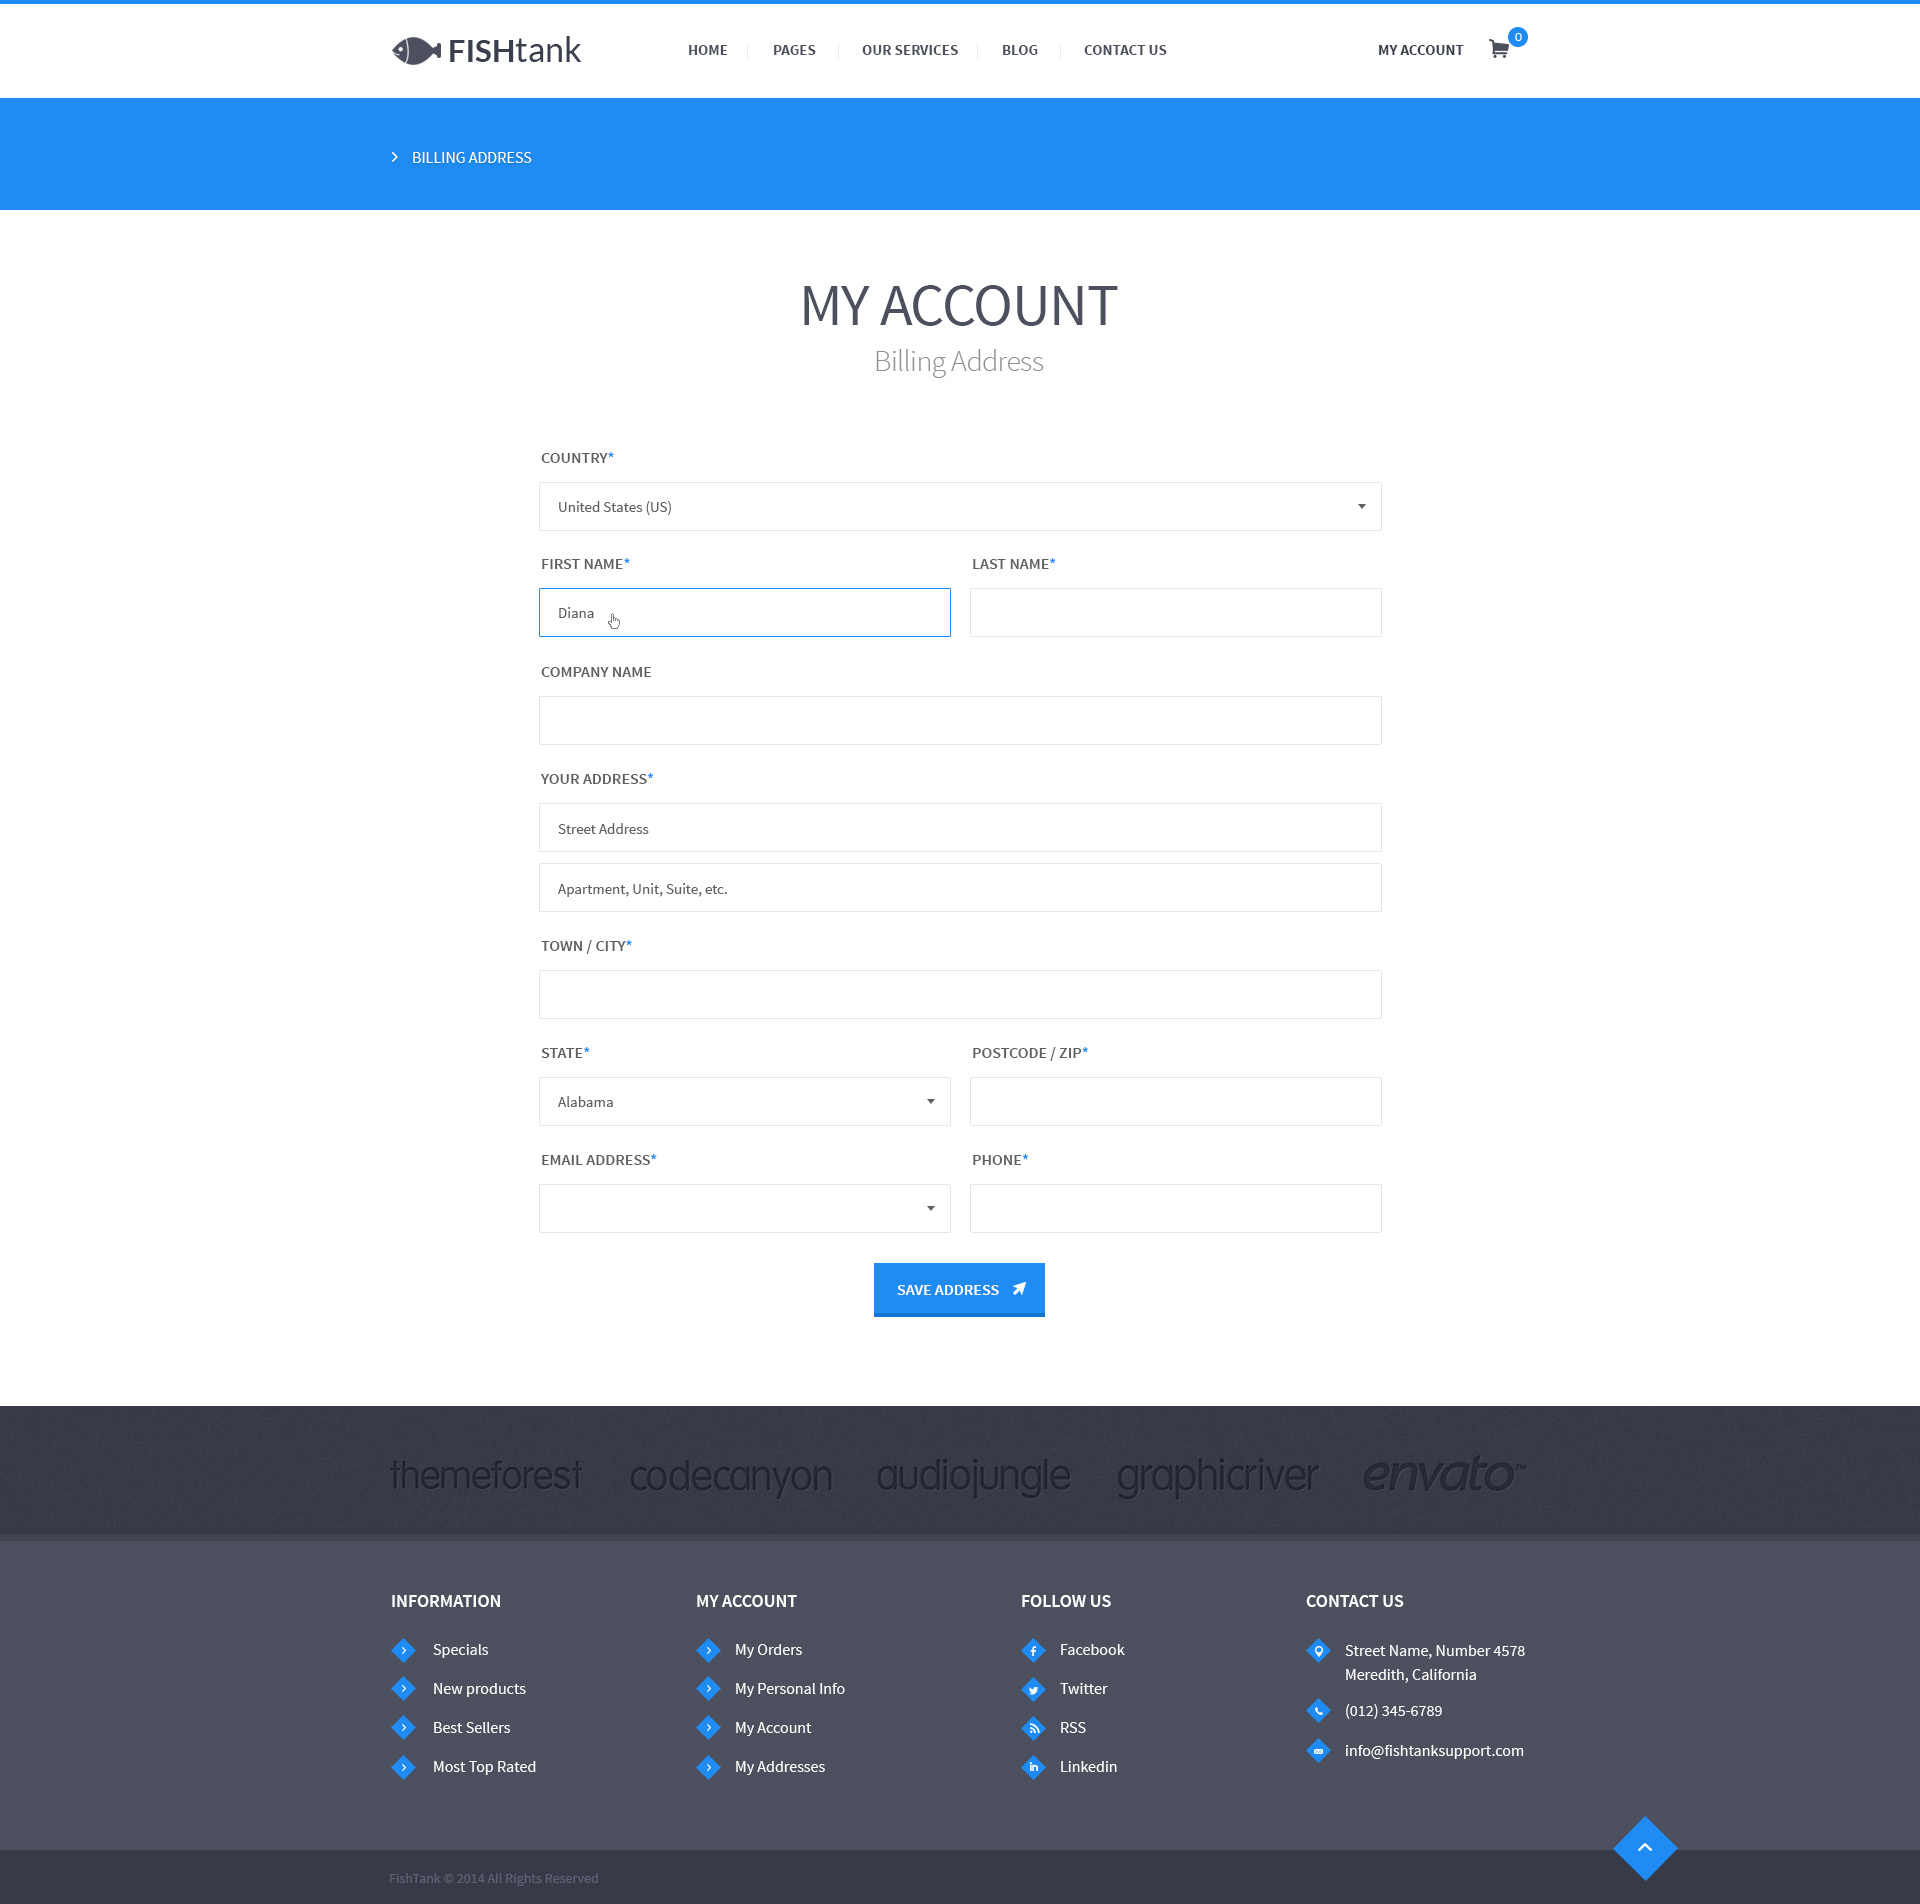Click the Facebook diamond icon in footer
This screenshot has height=1904, width=1920.
(1033, 1650)
